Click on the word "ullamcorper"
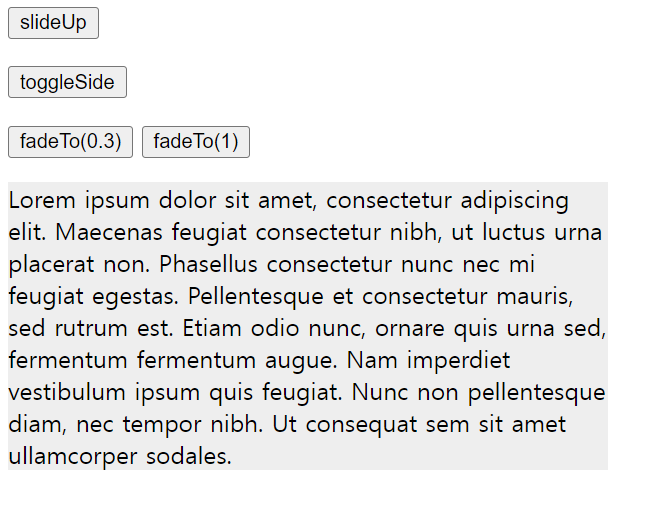This screenshot has height=513, width=670. tap(73, 457)
